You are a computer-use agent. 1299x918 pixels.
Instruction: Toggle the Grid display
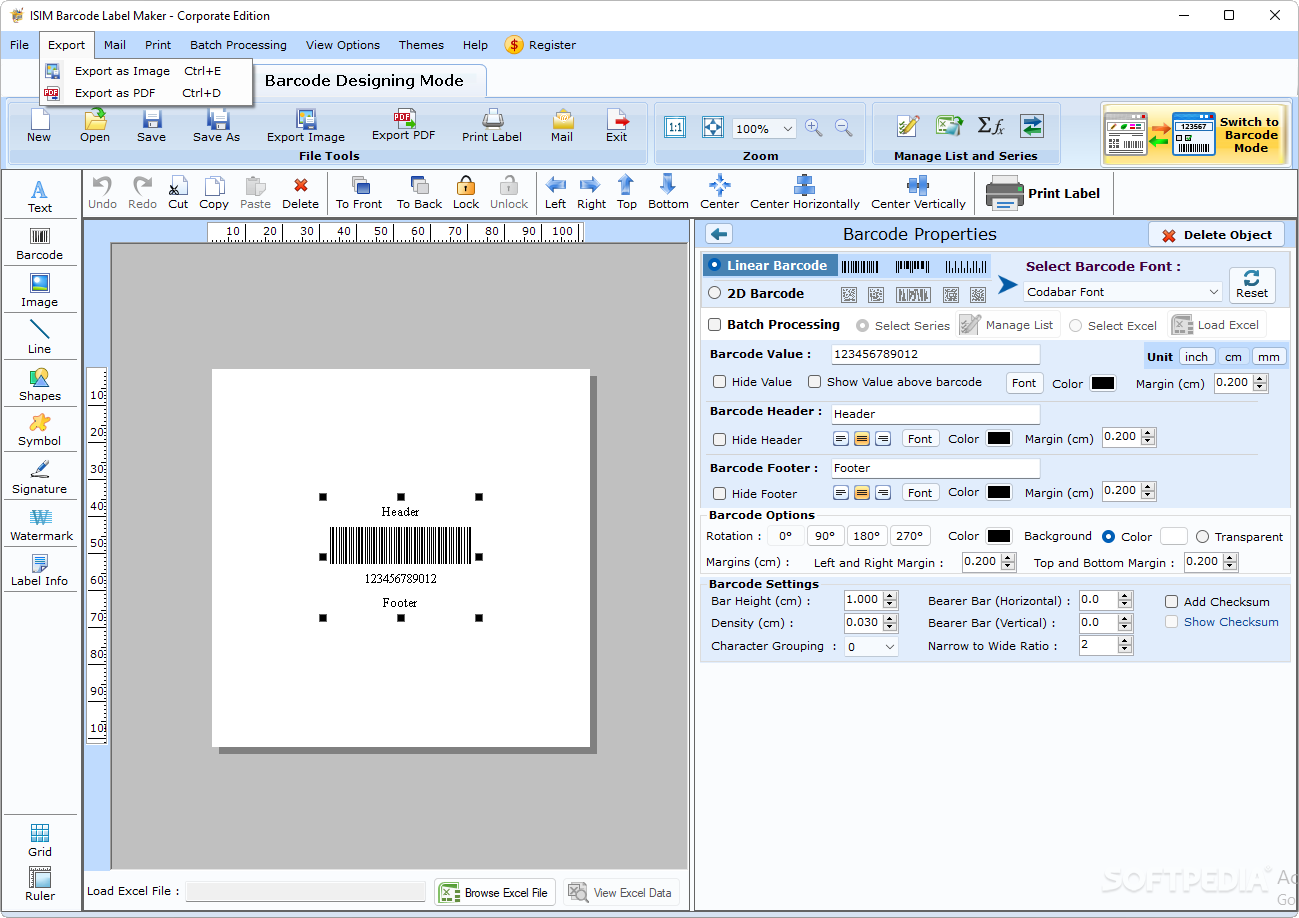click(x=40, y=840)
